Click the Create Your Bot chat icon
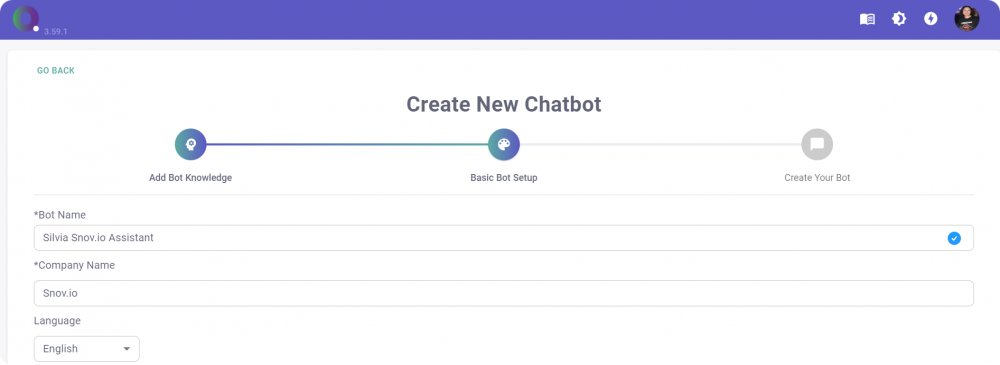This screenshot has height=365, width=1000. (x=817, y=145)
